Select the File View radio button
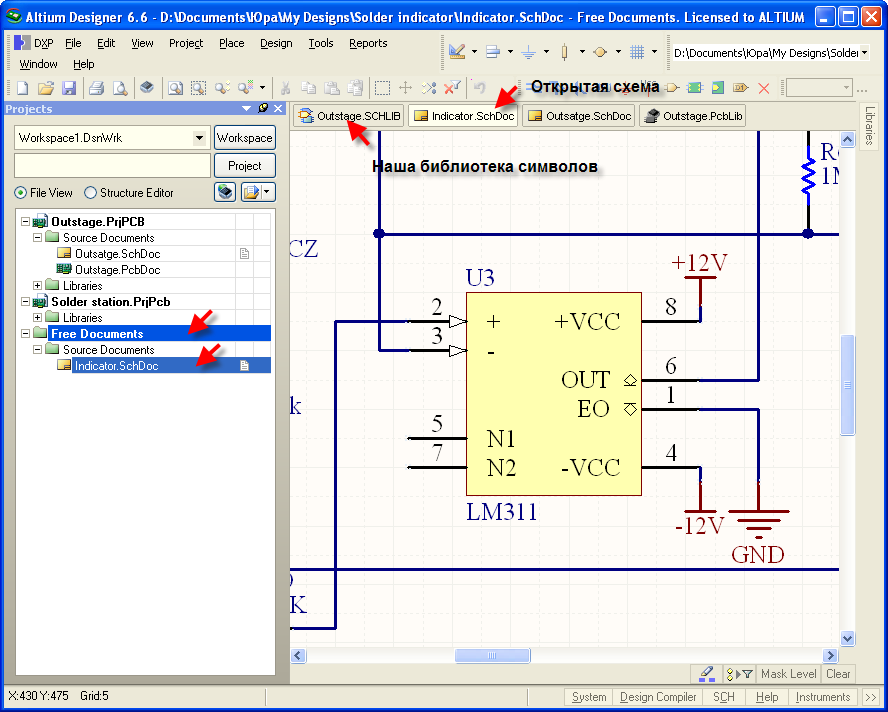The width and height of the screenshot is (888, 712). 20,193
